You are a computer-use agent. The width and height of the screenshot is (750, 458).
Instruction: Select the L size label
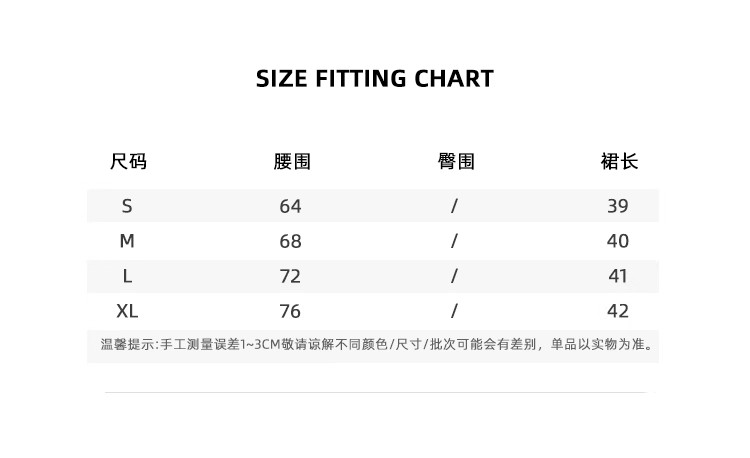click(x=127, y=276)
